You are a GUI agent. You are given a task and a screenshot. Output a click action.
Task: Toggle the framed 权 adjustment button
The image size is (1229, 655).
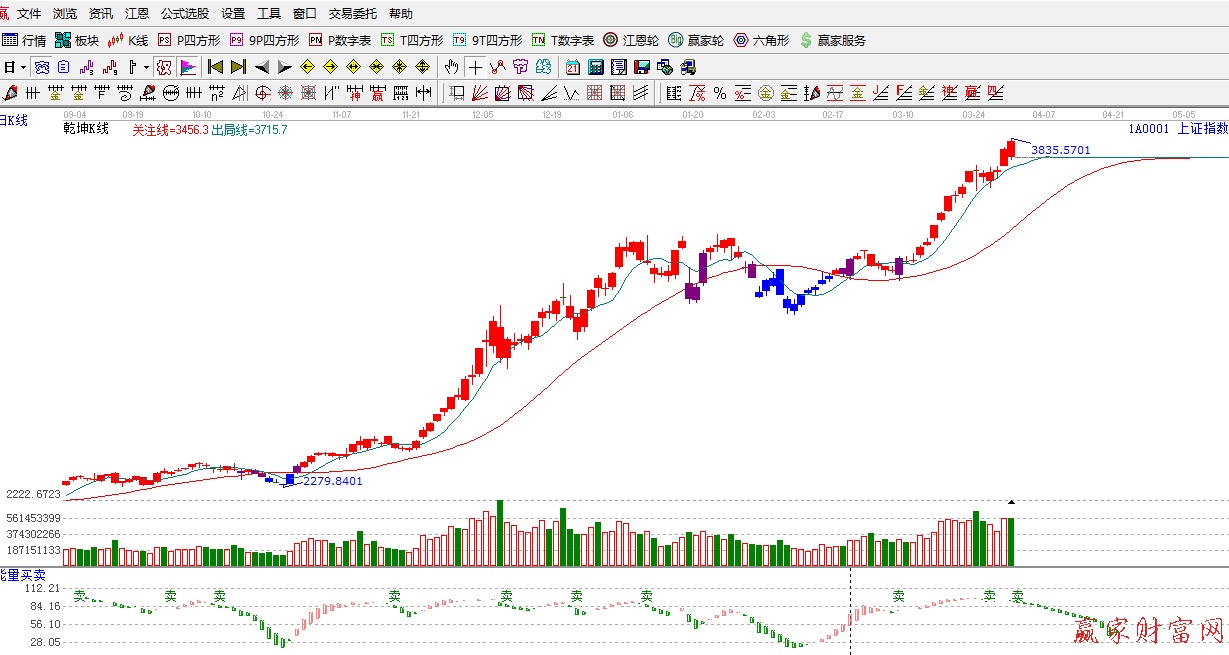coord(163,67)
